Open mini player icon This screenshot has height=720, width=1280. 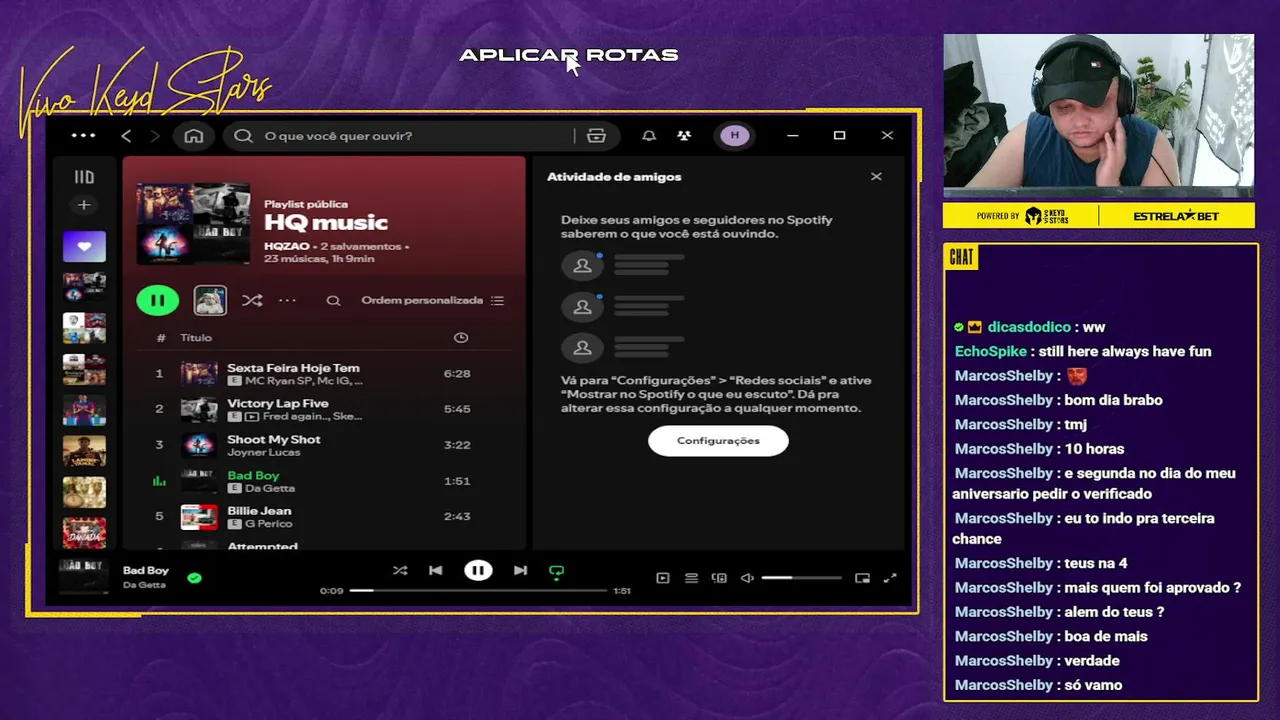tap(862, 578)
